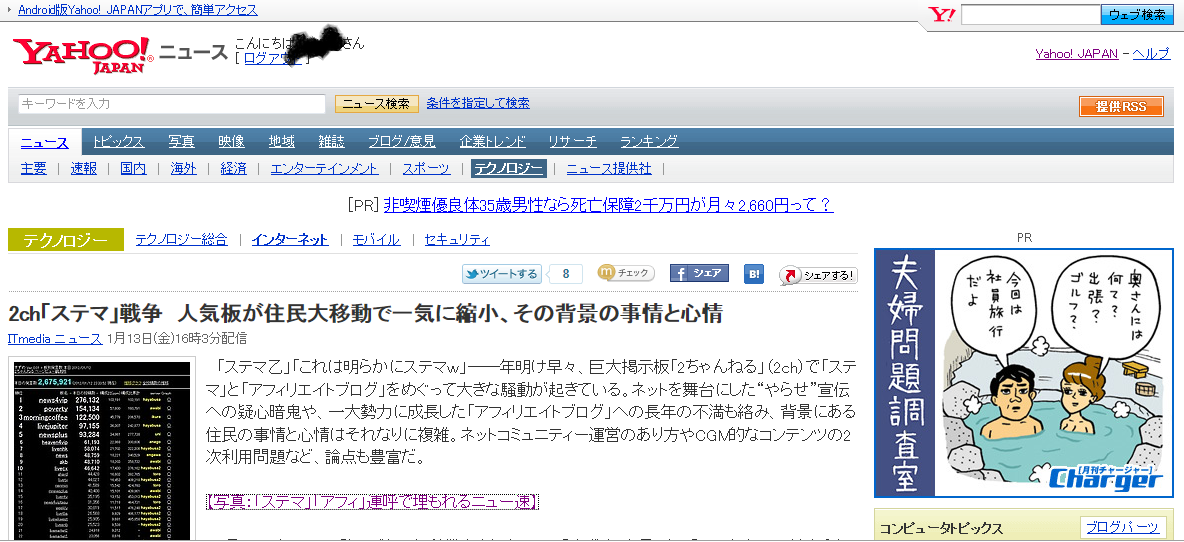Click the mixi チェック button
This screenshot has width=1184, height=542.
(x=626, y=273)
